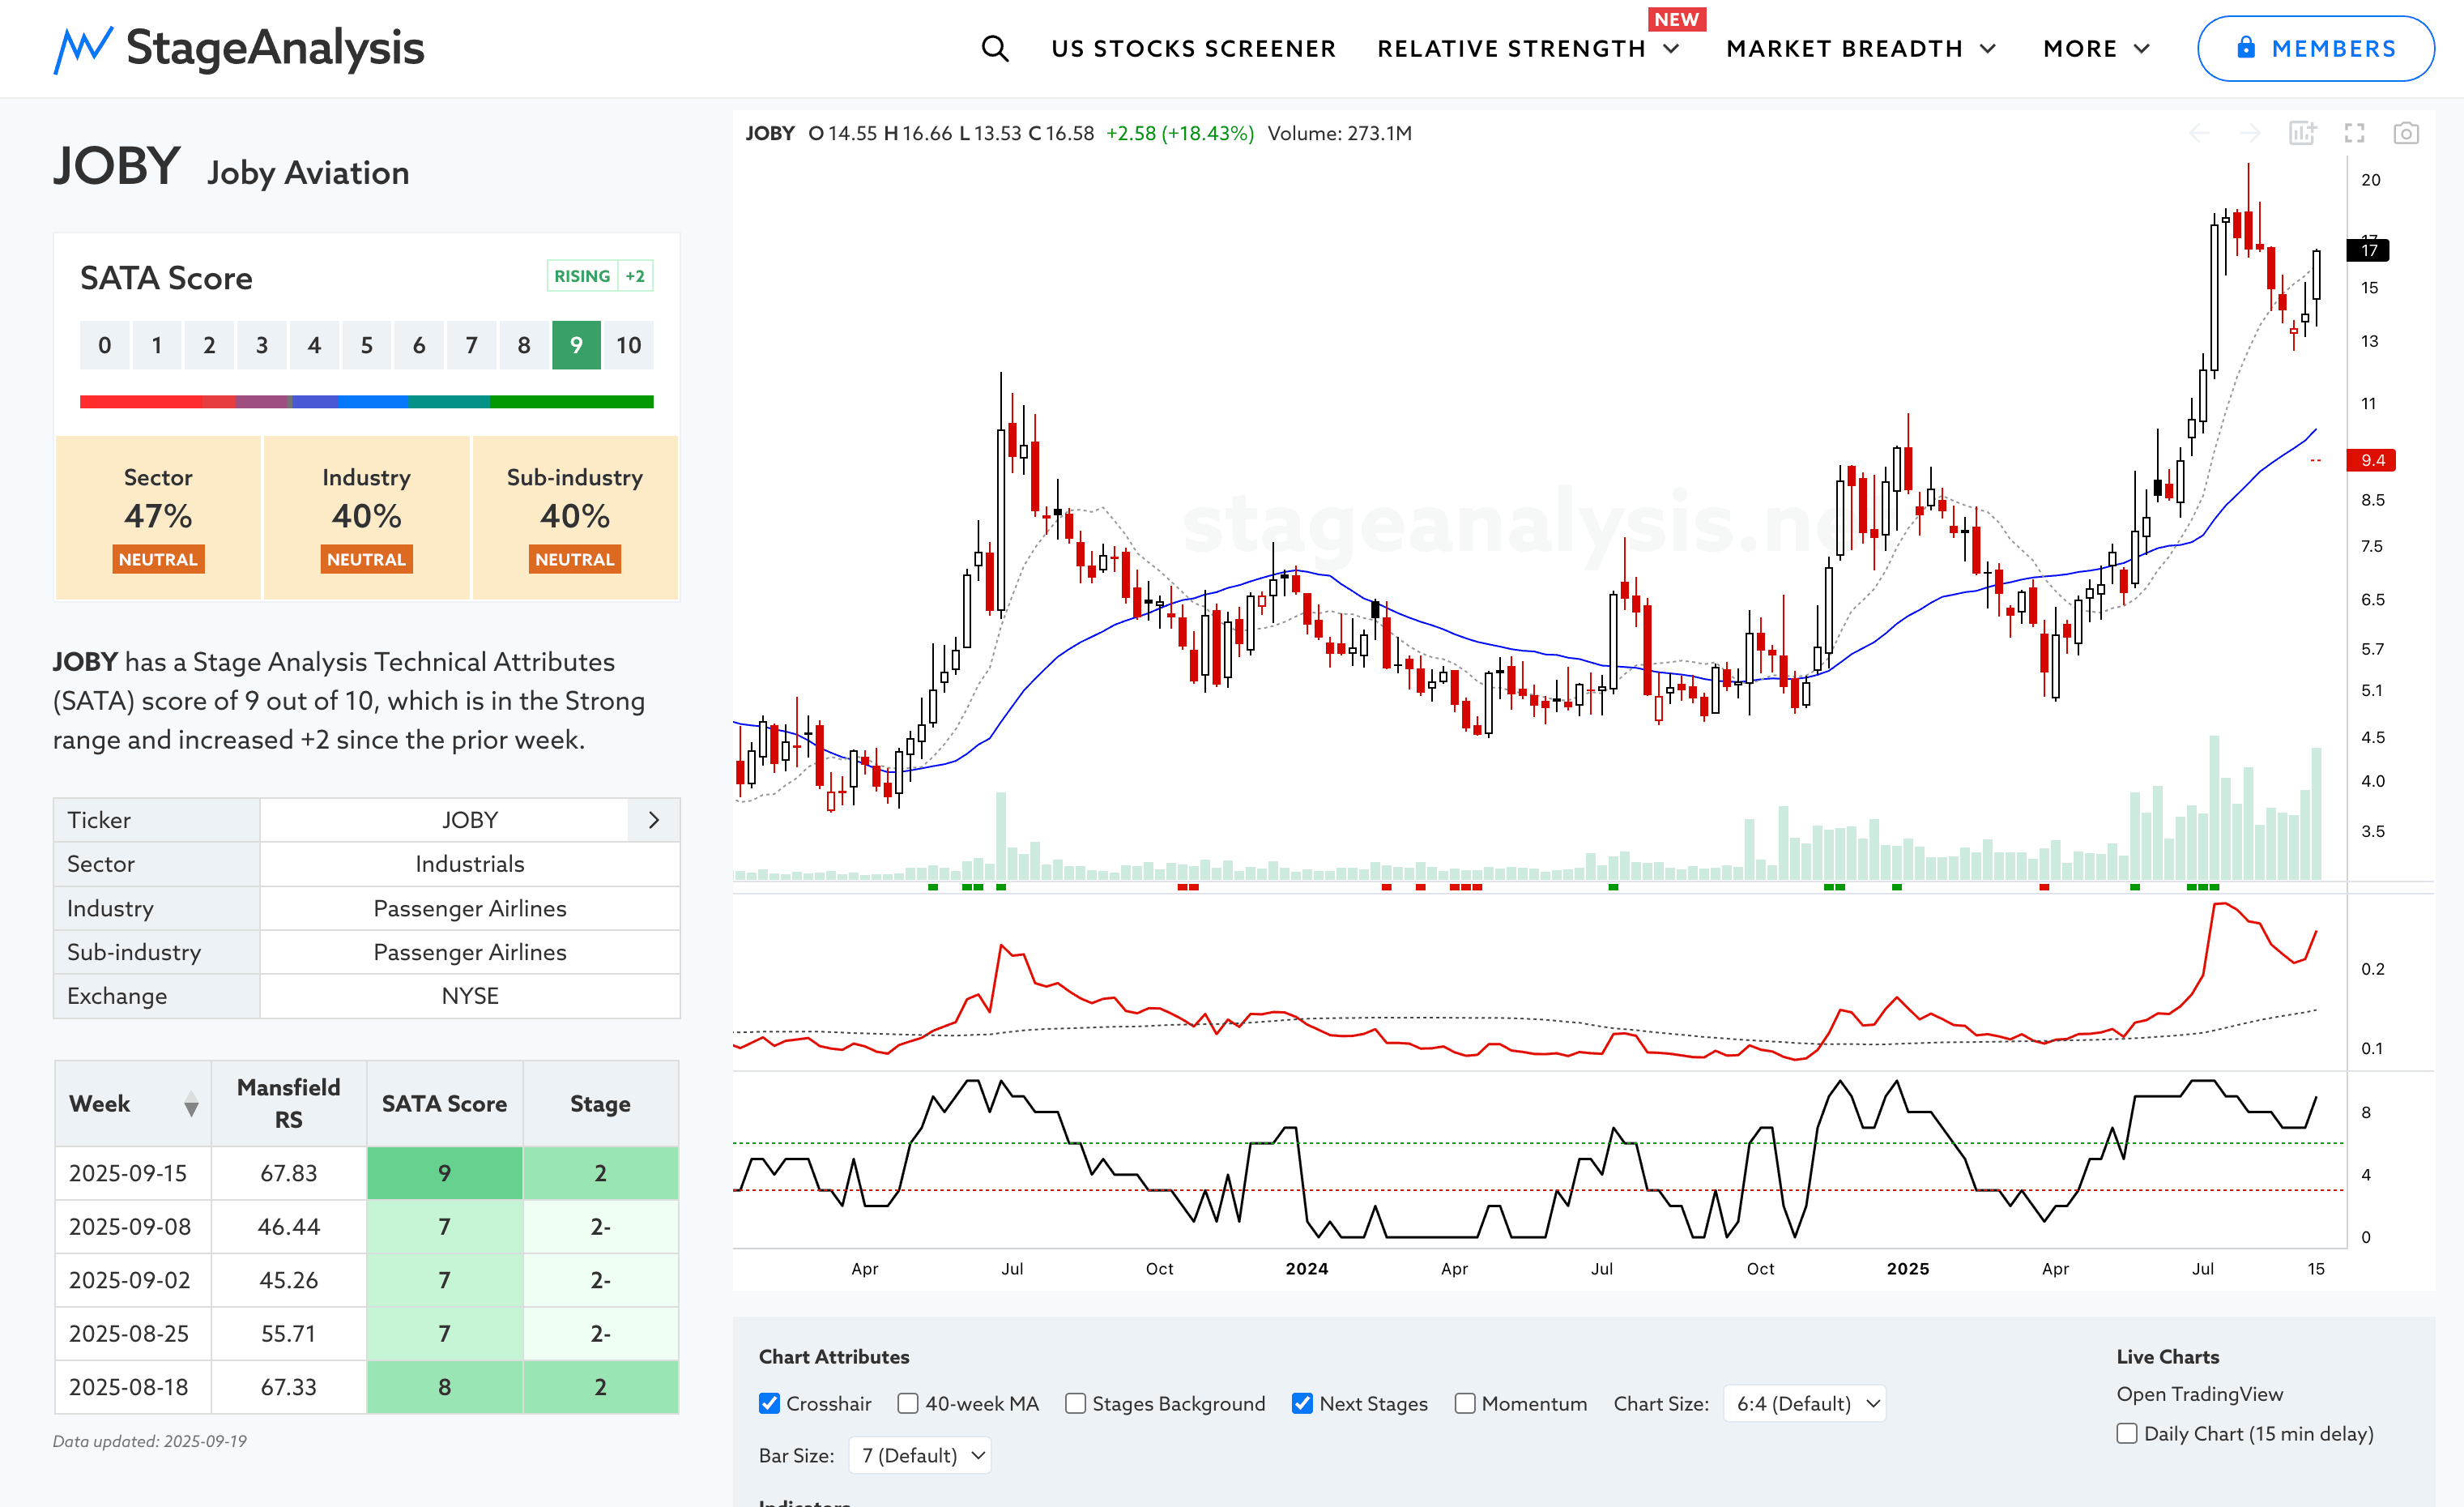The height and width of the screenshot is (1507, 2464).
Task: Open US Stocks Screener
Action: (x=1193, y=48)
